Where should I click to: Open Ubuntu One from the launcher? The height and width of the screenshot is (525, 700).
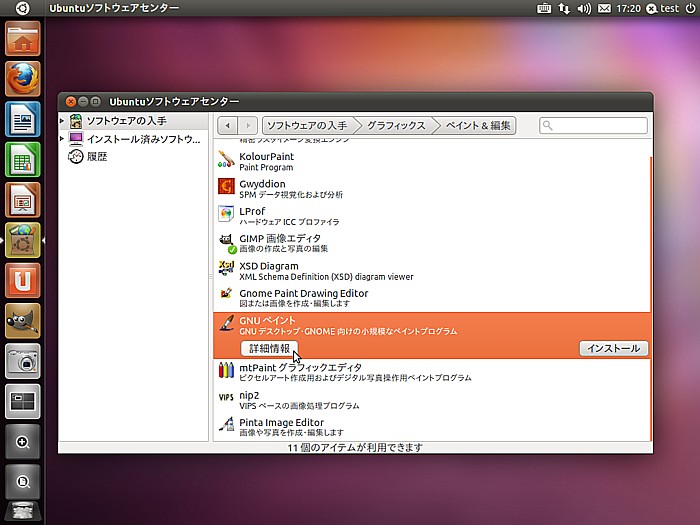coord(23,280)
